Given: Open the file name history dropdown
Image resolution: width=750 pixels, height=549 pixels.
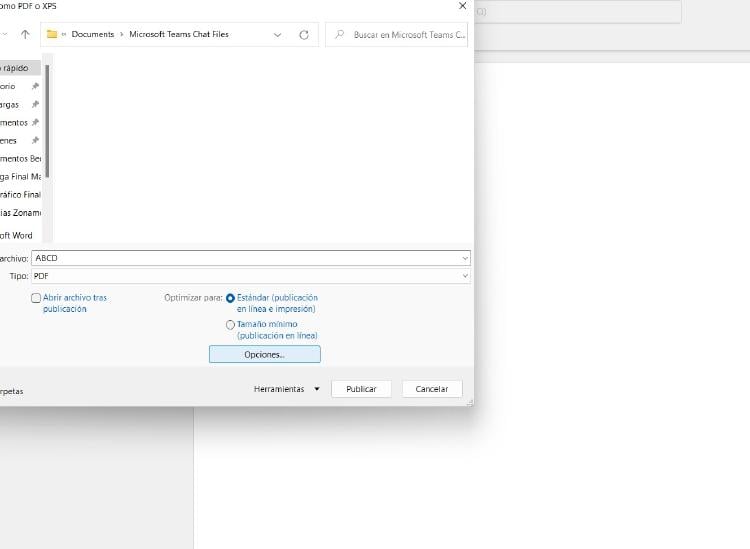Looking at the screenshot, I should click(x=465, y=258).
